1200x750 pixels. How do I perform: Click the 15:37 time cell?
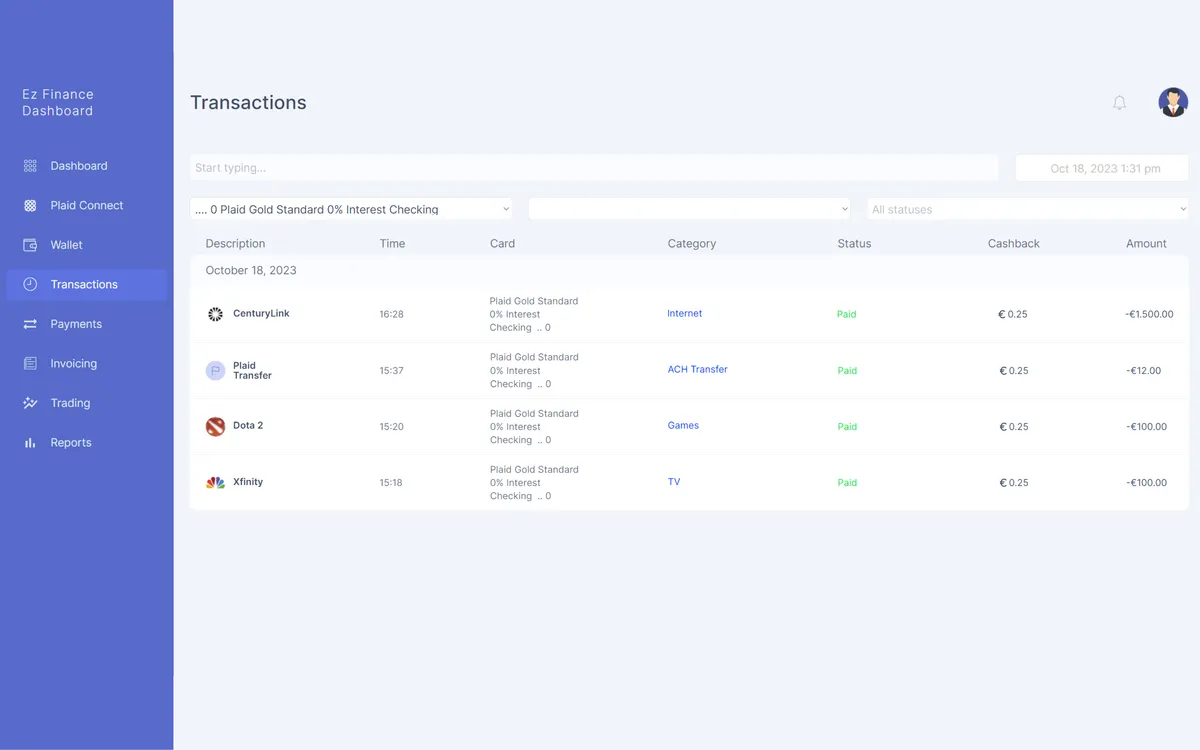pyautogui.click(x=391, y=370)
